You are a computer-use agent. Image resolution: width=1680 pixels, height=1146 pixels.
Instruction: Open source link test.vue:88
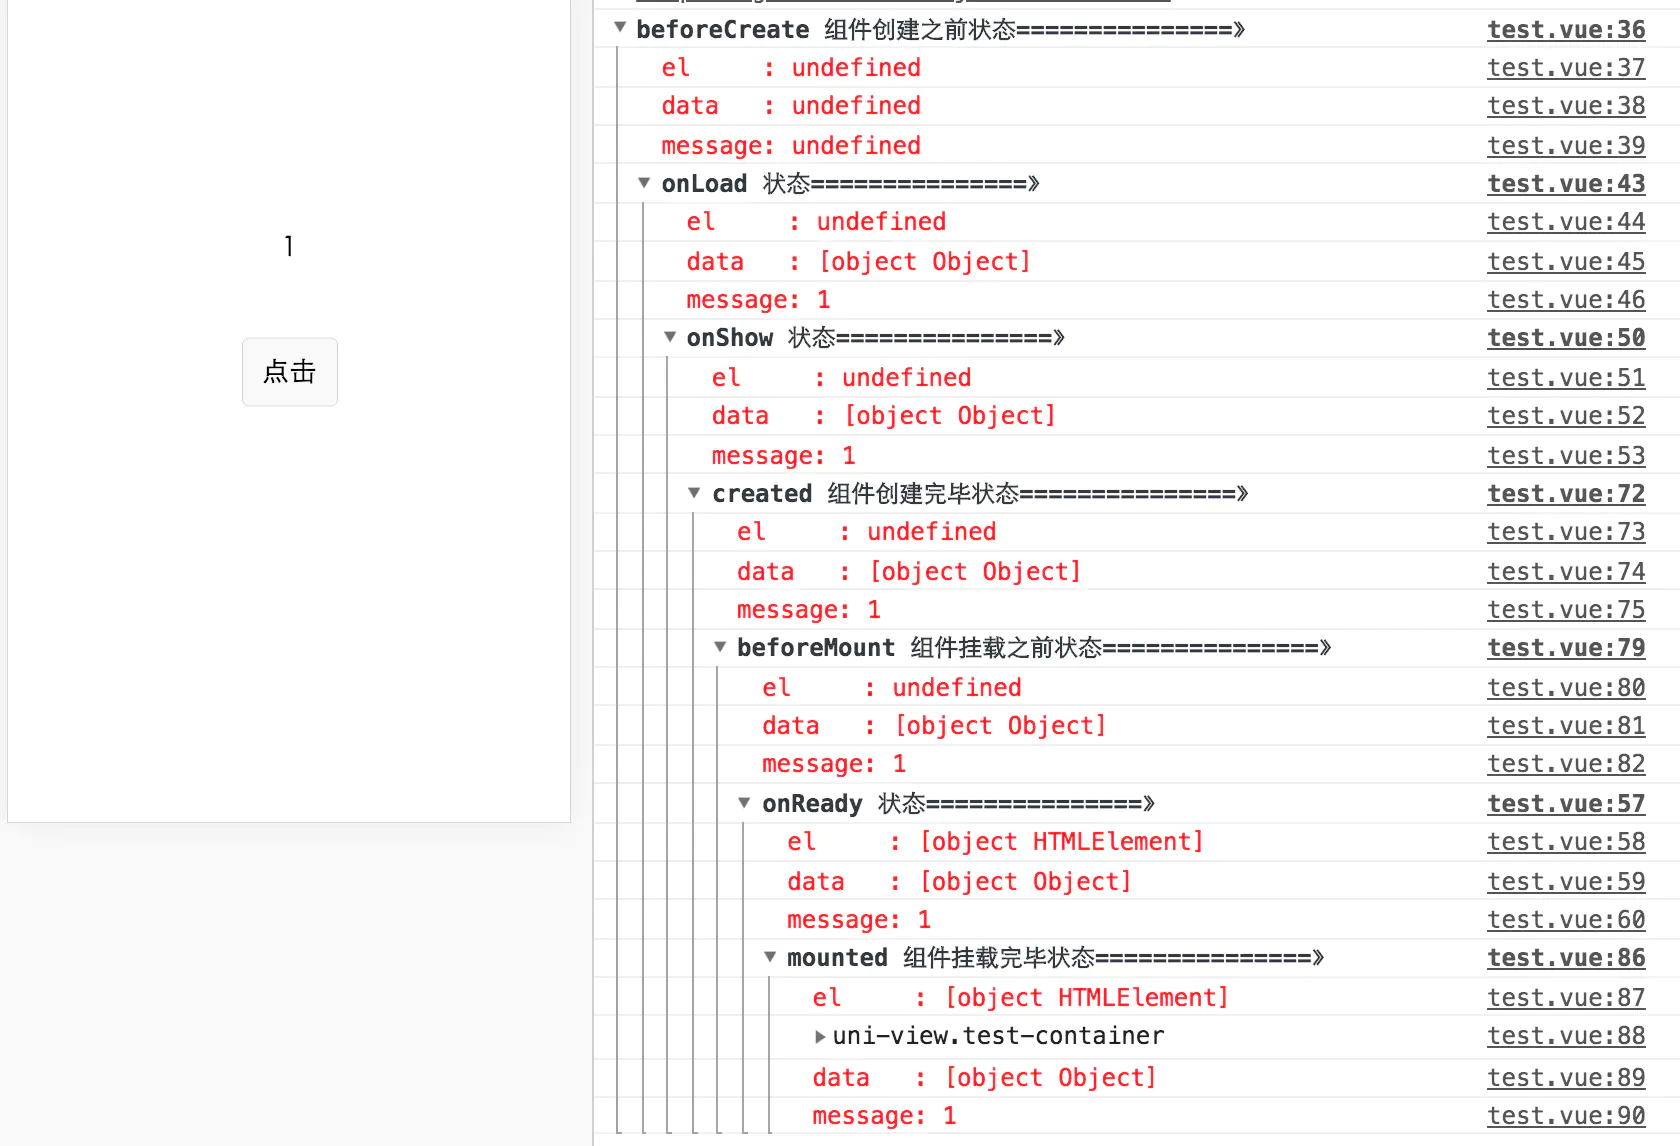1566,1036
